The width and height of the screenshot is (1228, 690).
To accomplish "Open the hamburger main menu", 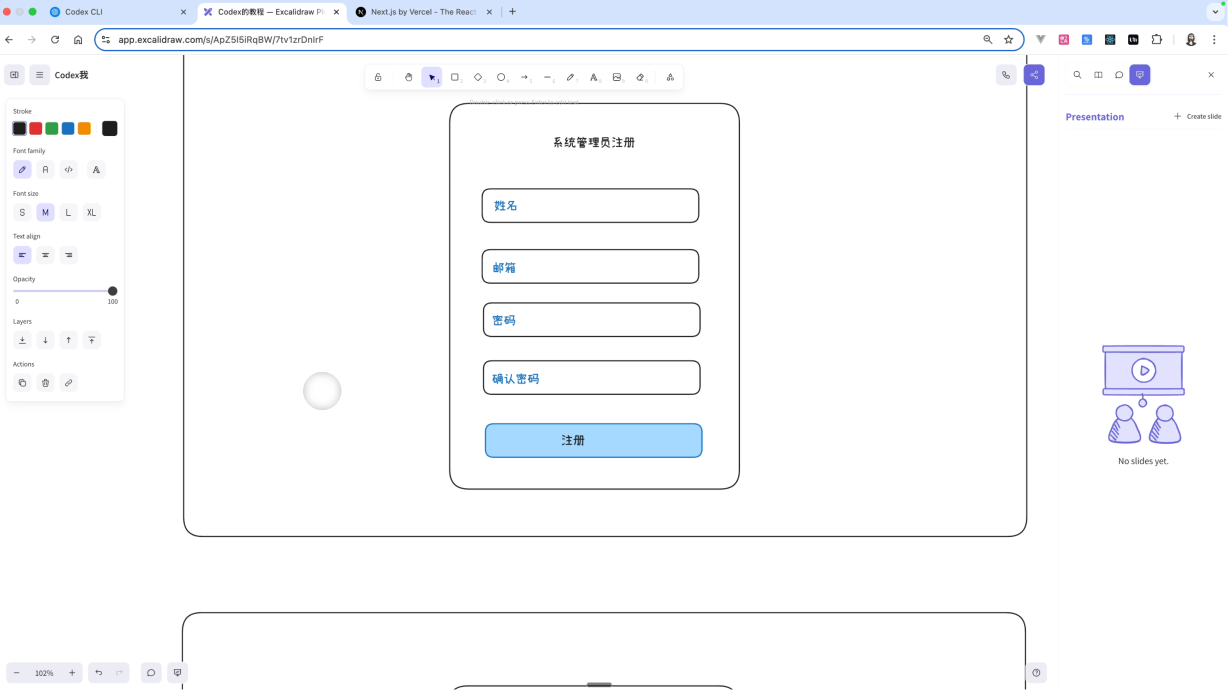I will point(39,75).
